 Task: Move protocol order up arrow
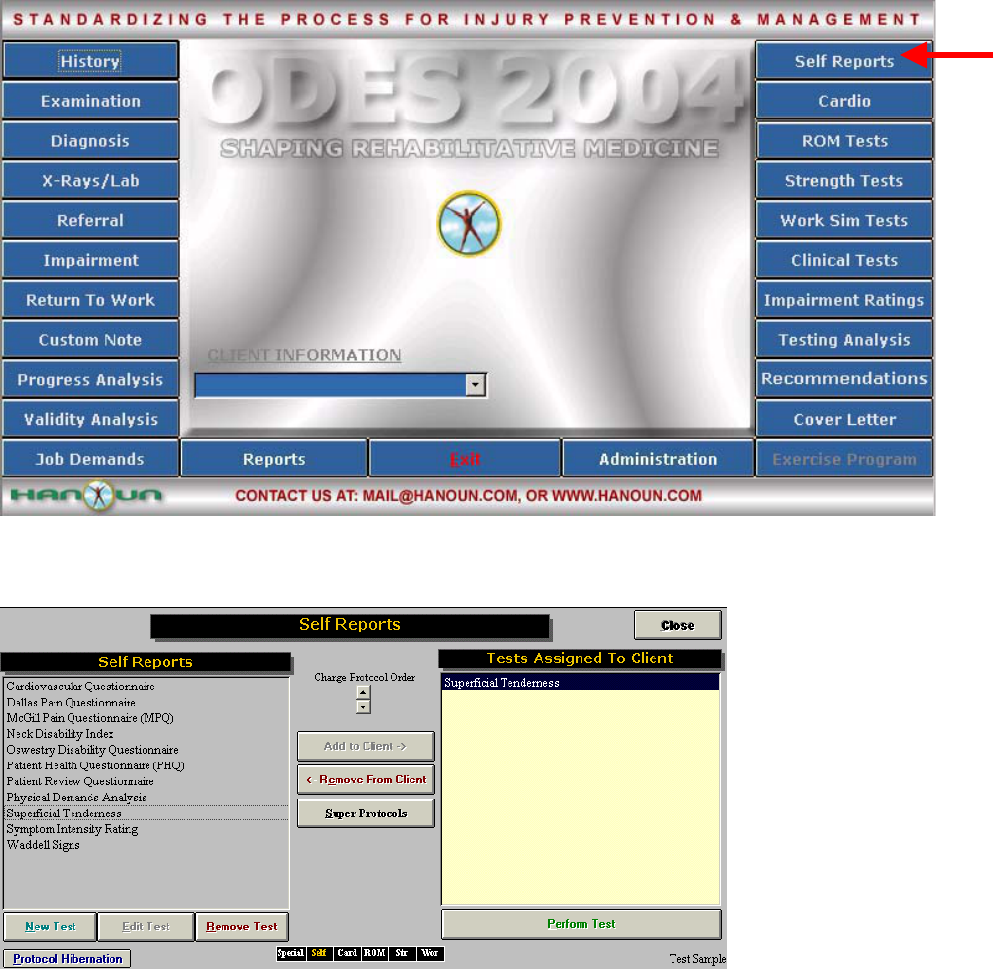(363, 693)
